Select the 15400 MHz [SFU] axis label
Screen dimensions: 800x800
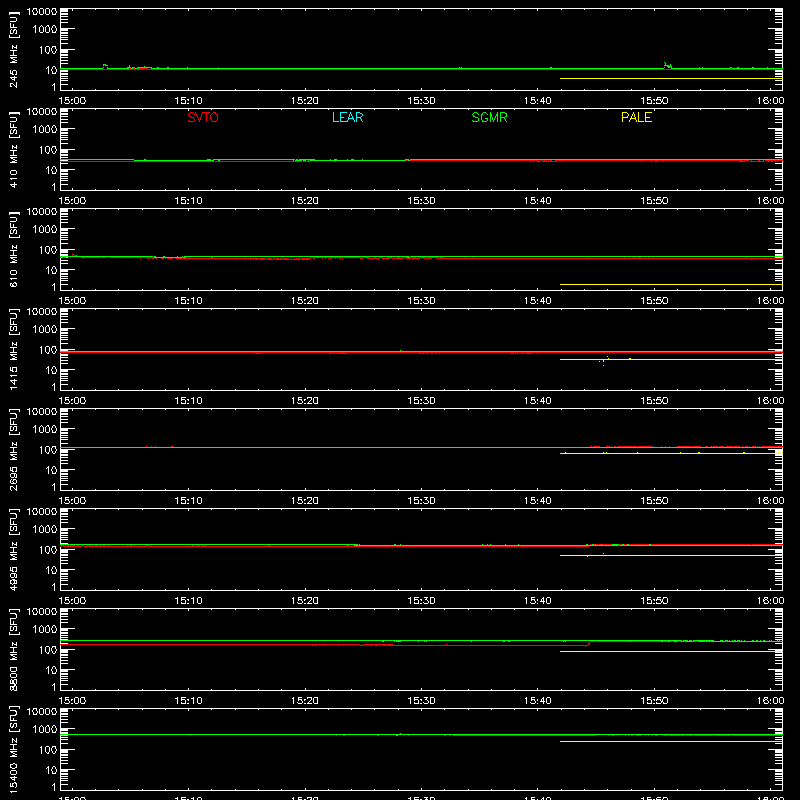pos(14,749)
